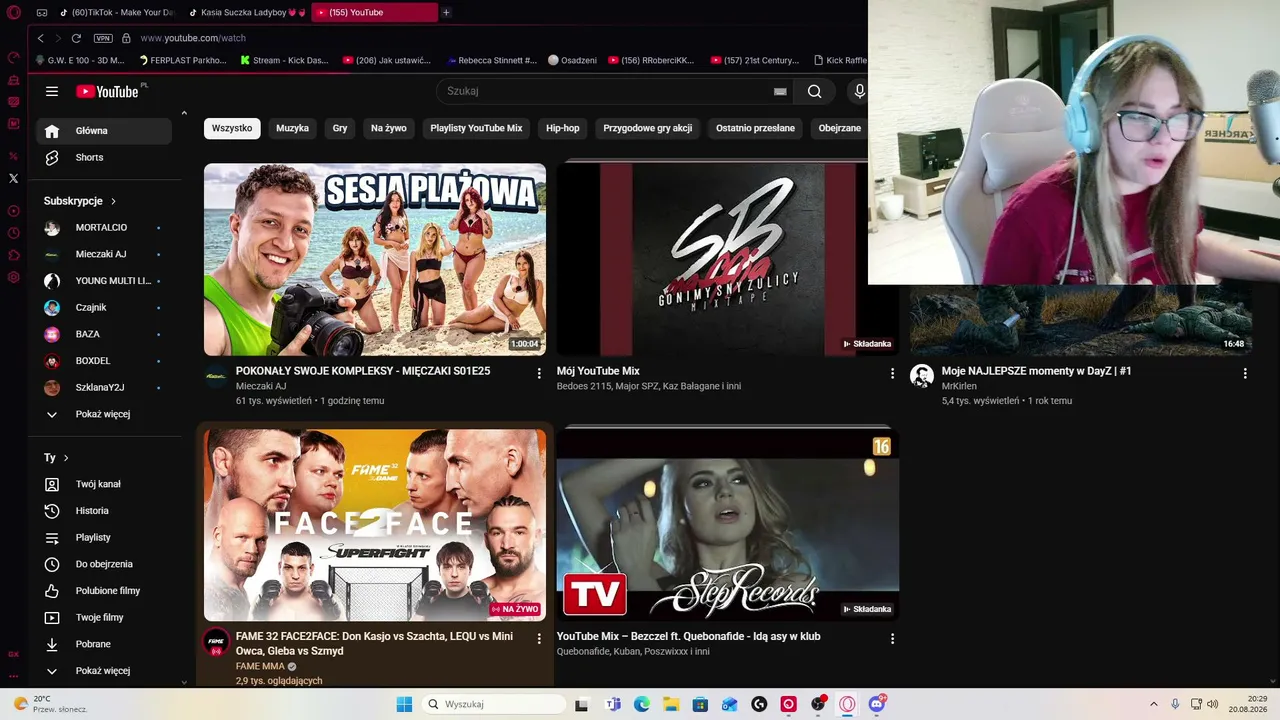Open Microsoft Teams from the taskbar
Screen dimensions: 1280x720
[x=613, y=704]
